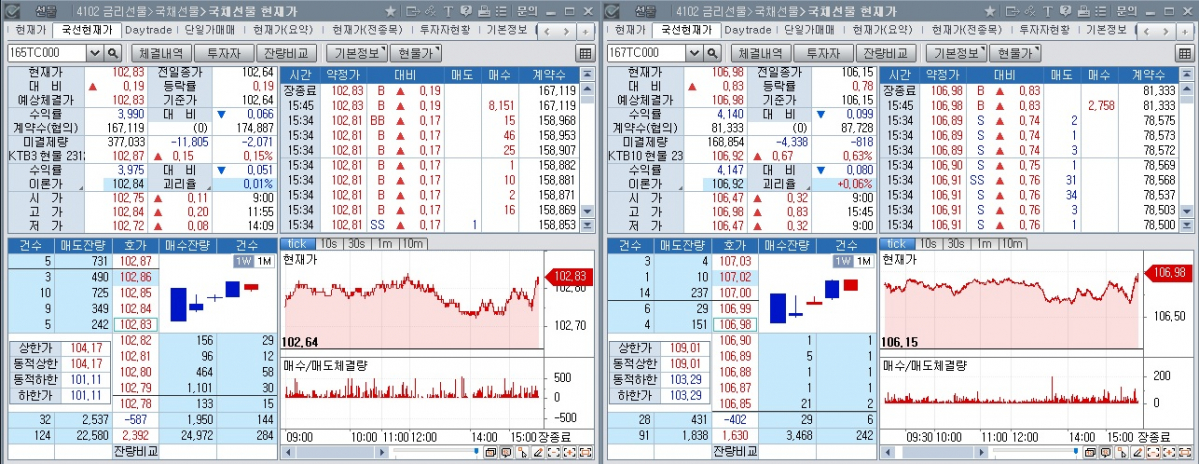Open the 현재가(전종목) tab in the 167TC000 window
Image resolution: width=1199 pixels, height=464 pixels.
click(965, 31)
